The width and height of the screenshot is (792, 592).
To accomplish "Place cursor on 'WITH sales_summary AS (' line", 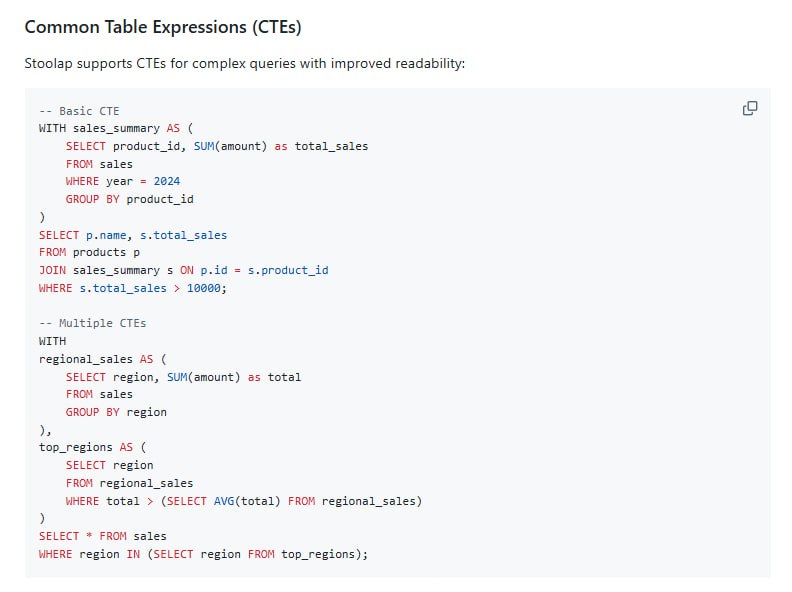I will [114, 128].
